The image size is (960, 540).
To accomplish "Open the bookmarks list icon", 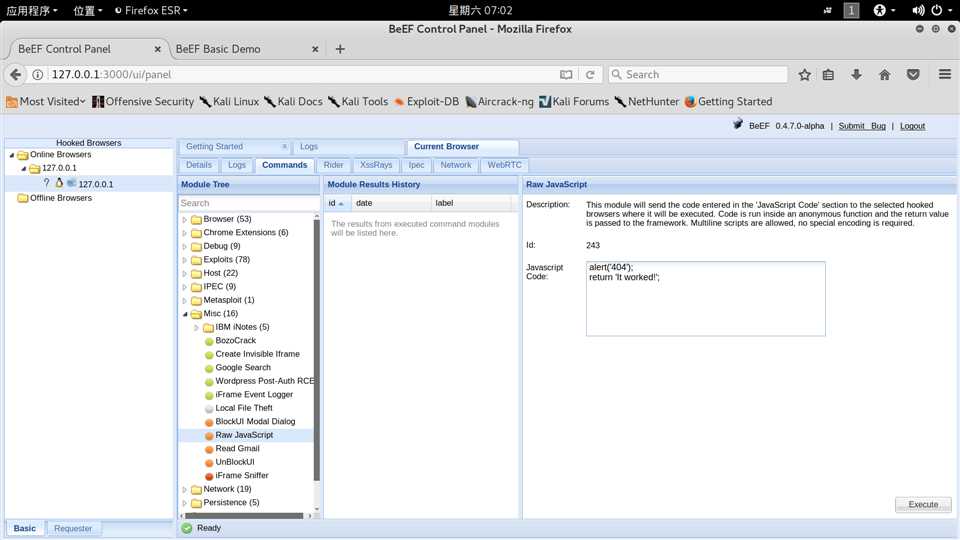I will click(x=828, y=75).
